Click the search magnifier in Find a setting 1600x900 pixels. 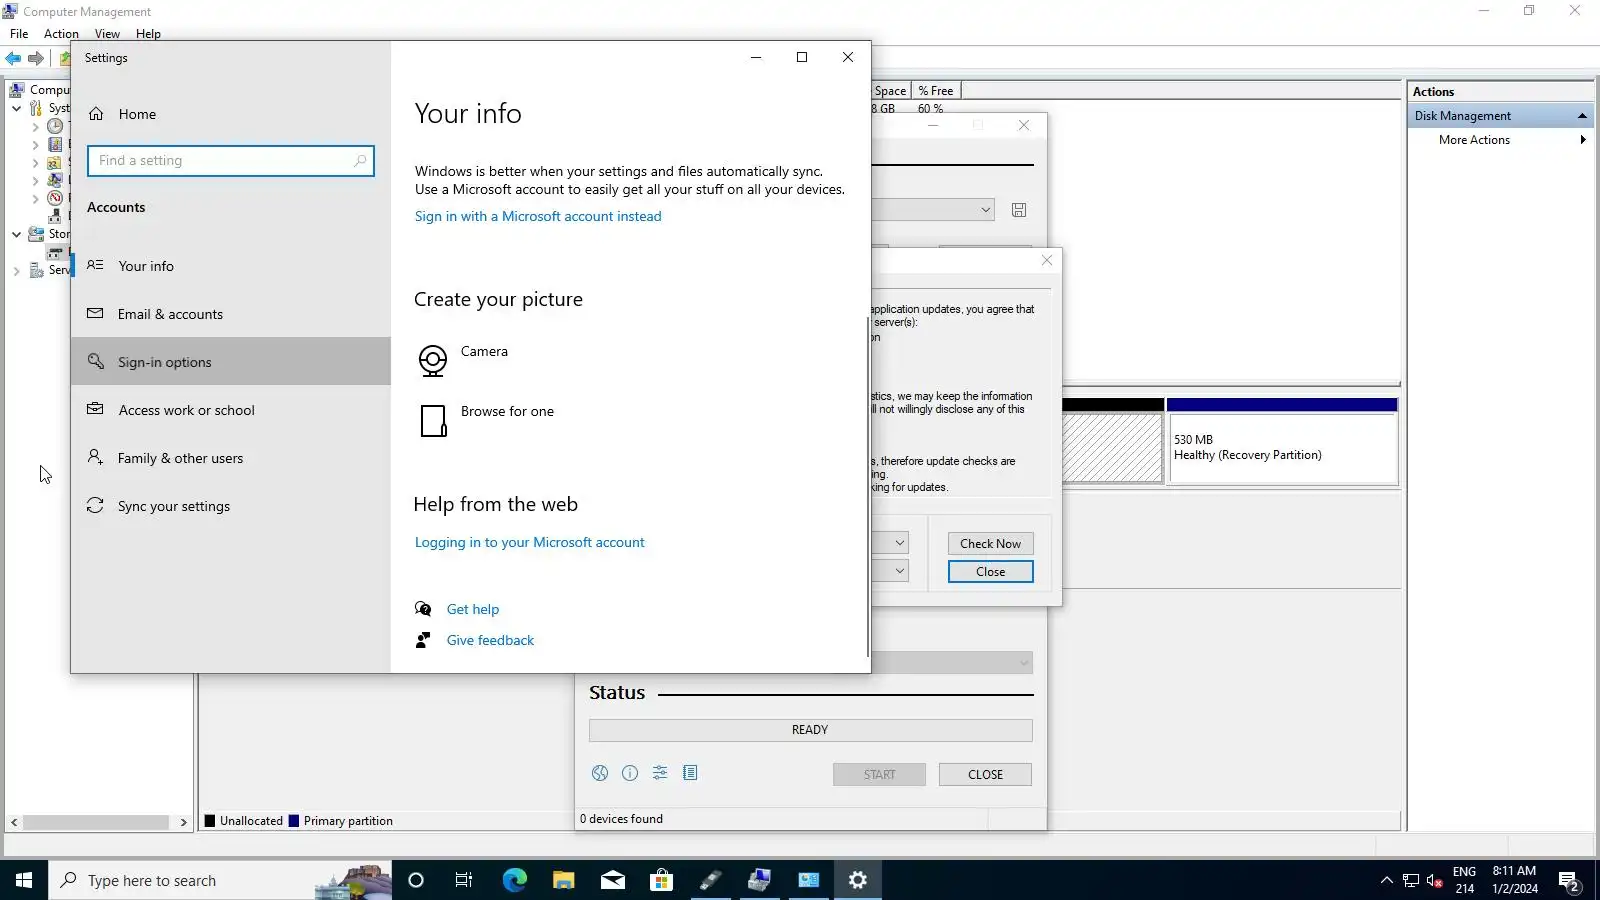point(360,160)
